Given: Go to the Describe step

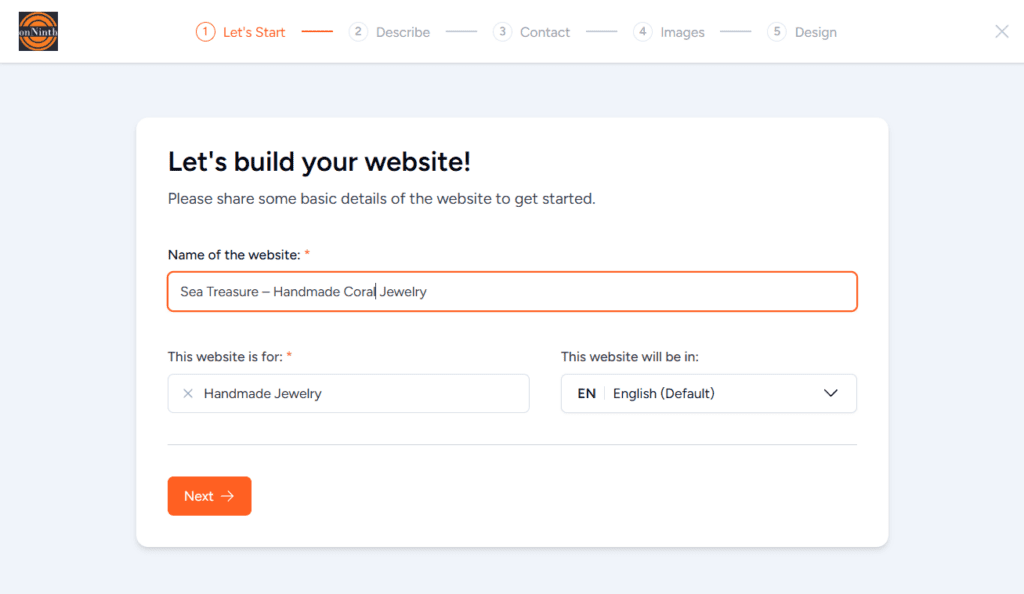Looking at the screenshot, I should (x=402, y=32).
